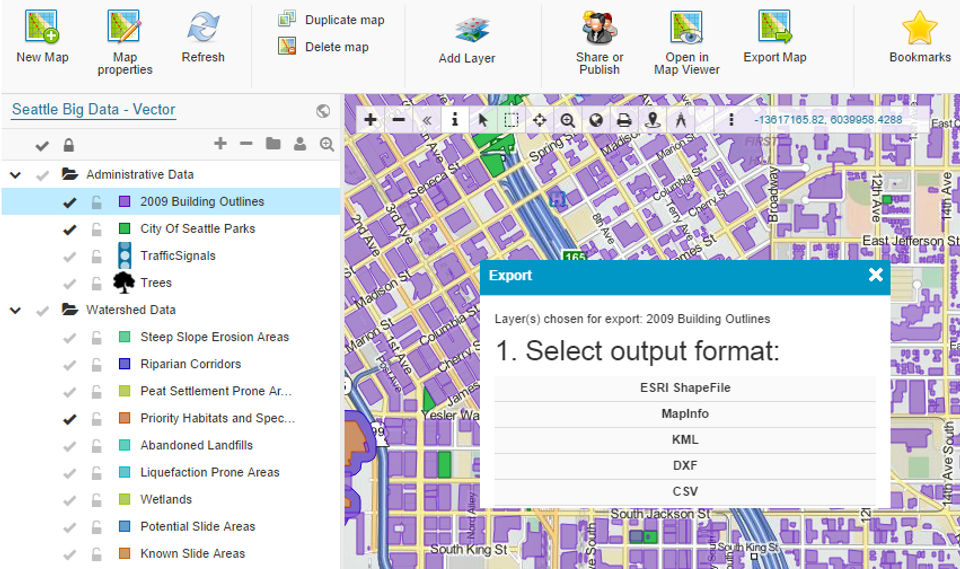Screen dimensions: 960x569
Task: Click the TrafficSignals layer symbol icon
Action: pos(124,255)
